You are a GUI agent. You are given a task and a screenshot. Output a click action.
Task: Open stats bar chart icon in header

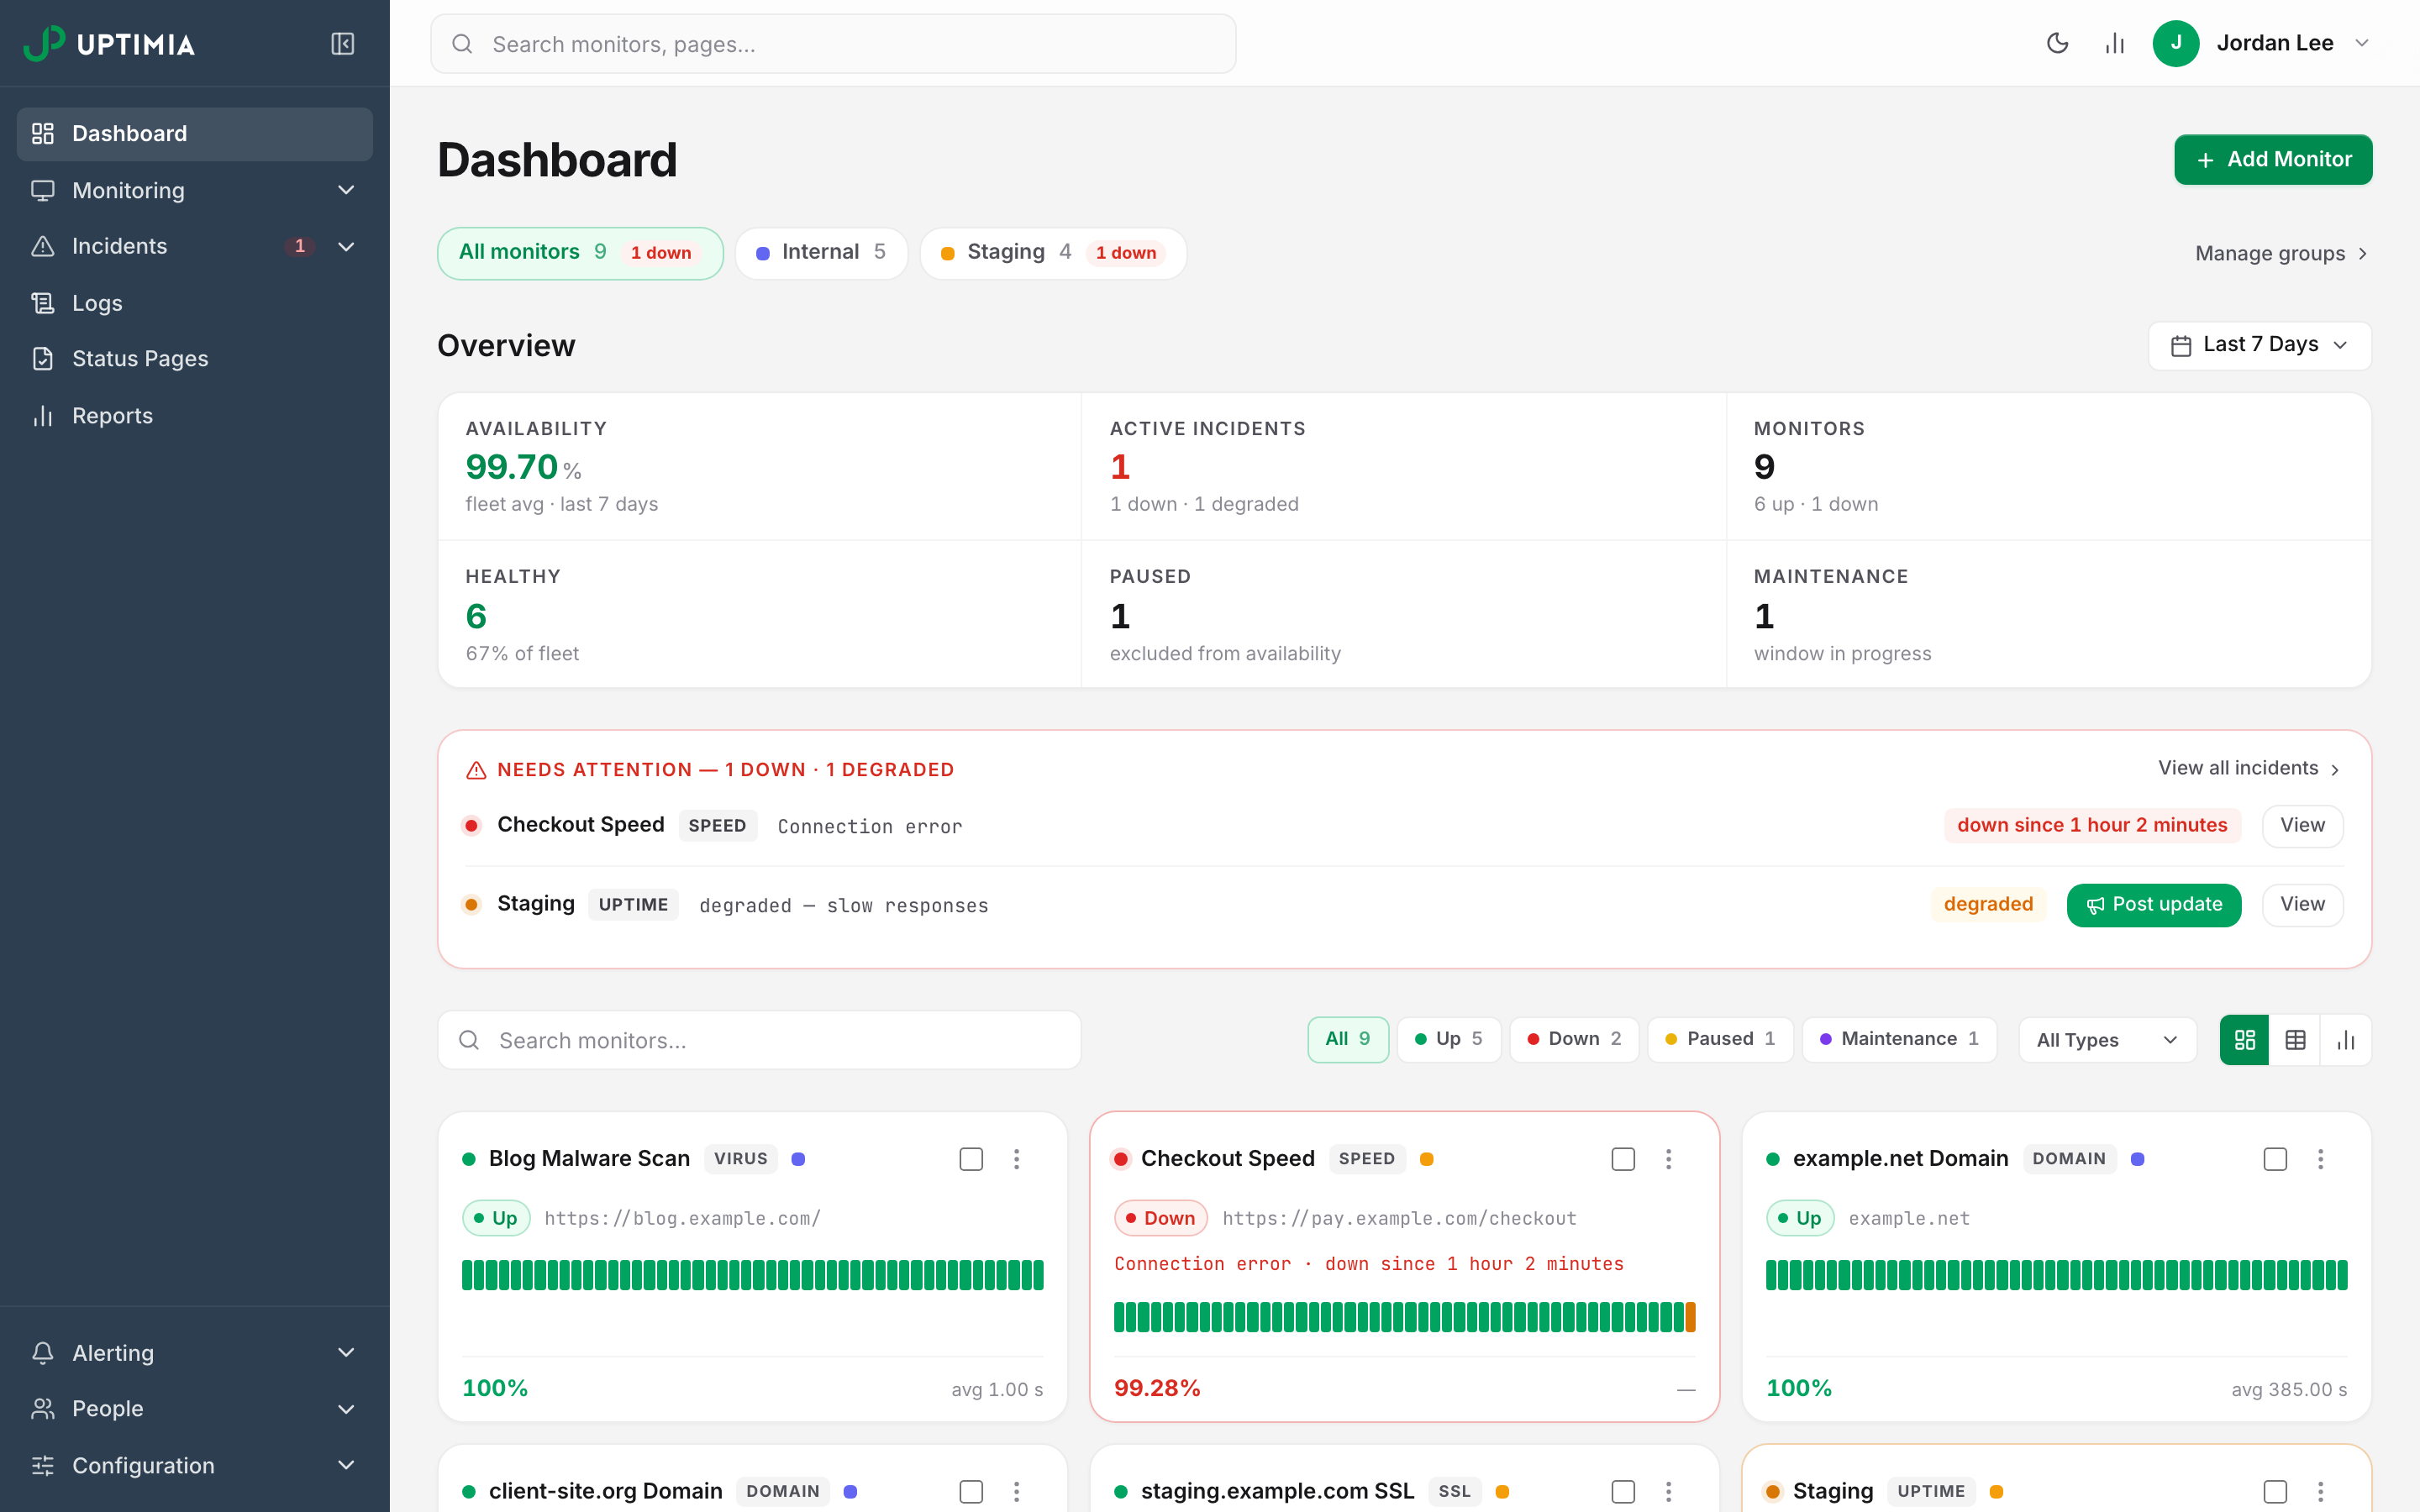tap(2114, 43)
